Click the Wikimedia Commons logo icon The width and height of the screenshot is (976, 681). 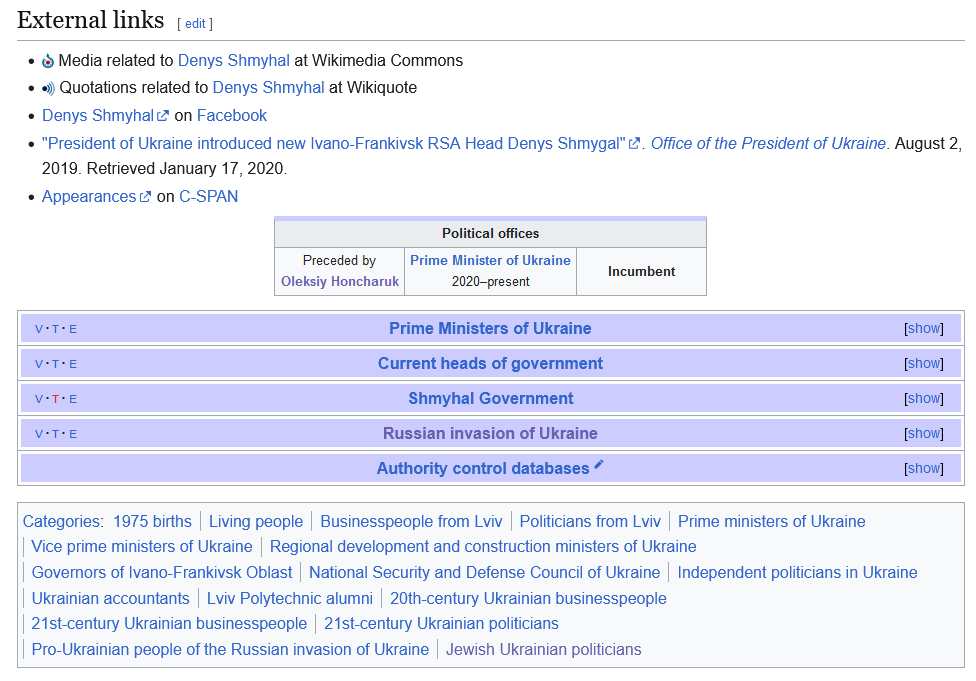pyautogui.click(x=48, y=61)
